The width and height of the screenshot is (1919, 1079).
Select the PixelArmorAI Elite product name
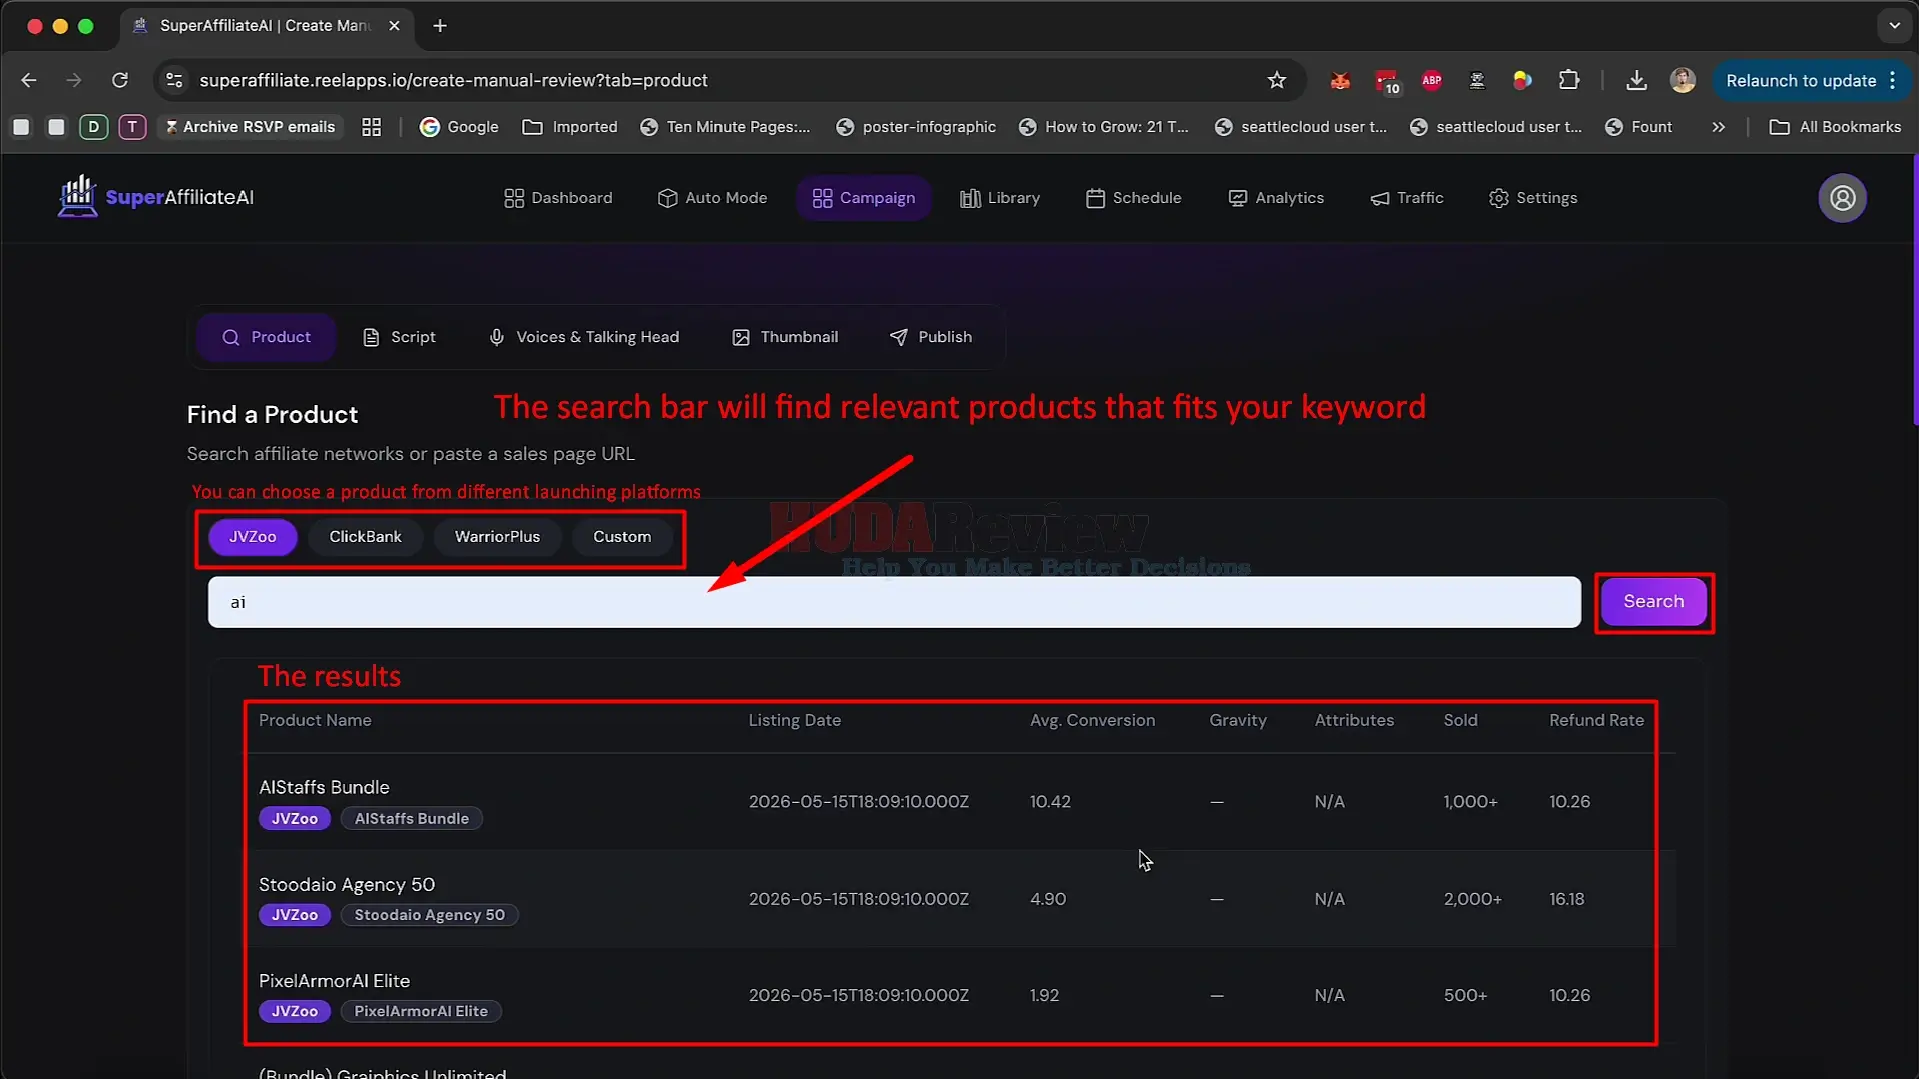coord(335,982)
